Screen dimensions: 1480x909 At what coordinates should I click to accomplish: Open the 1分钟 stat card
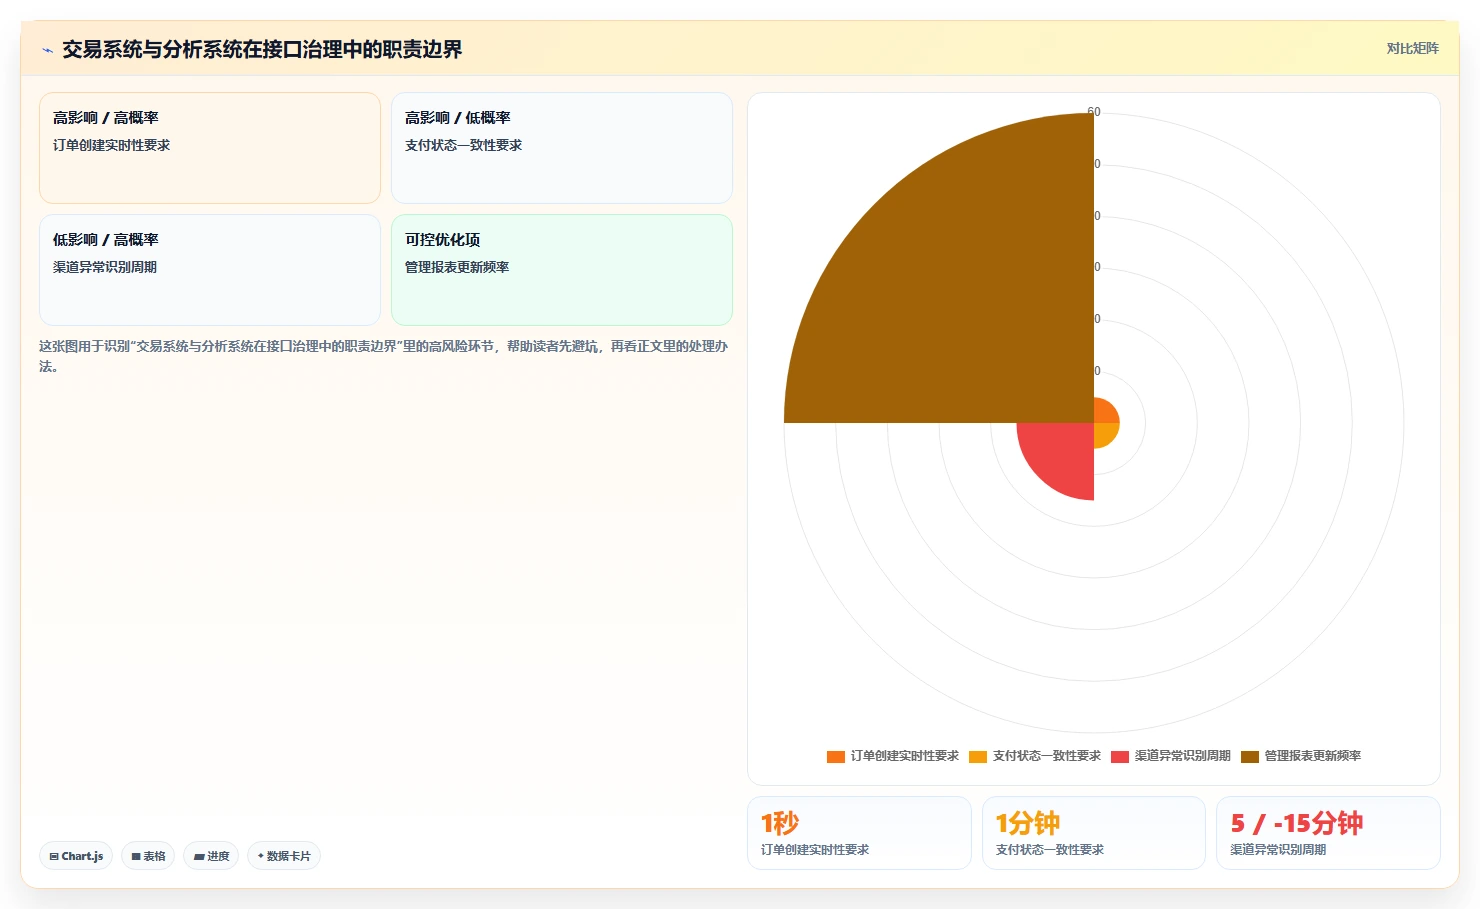click(x=1094, y=833)
